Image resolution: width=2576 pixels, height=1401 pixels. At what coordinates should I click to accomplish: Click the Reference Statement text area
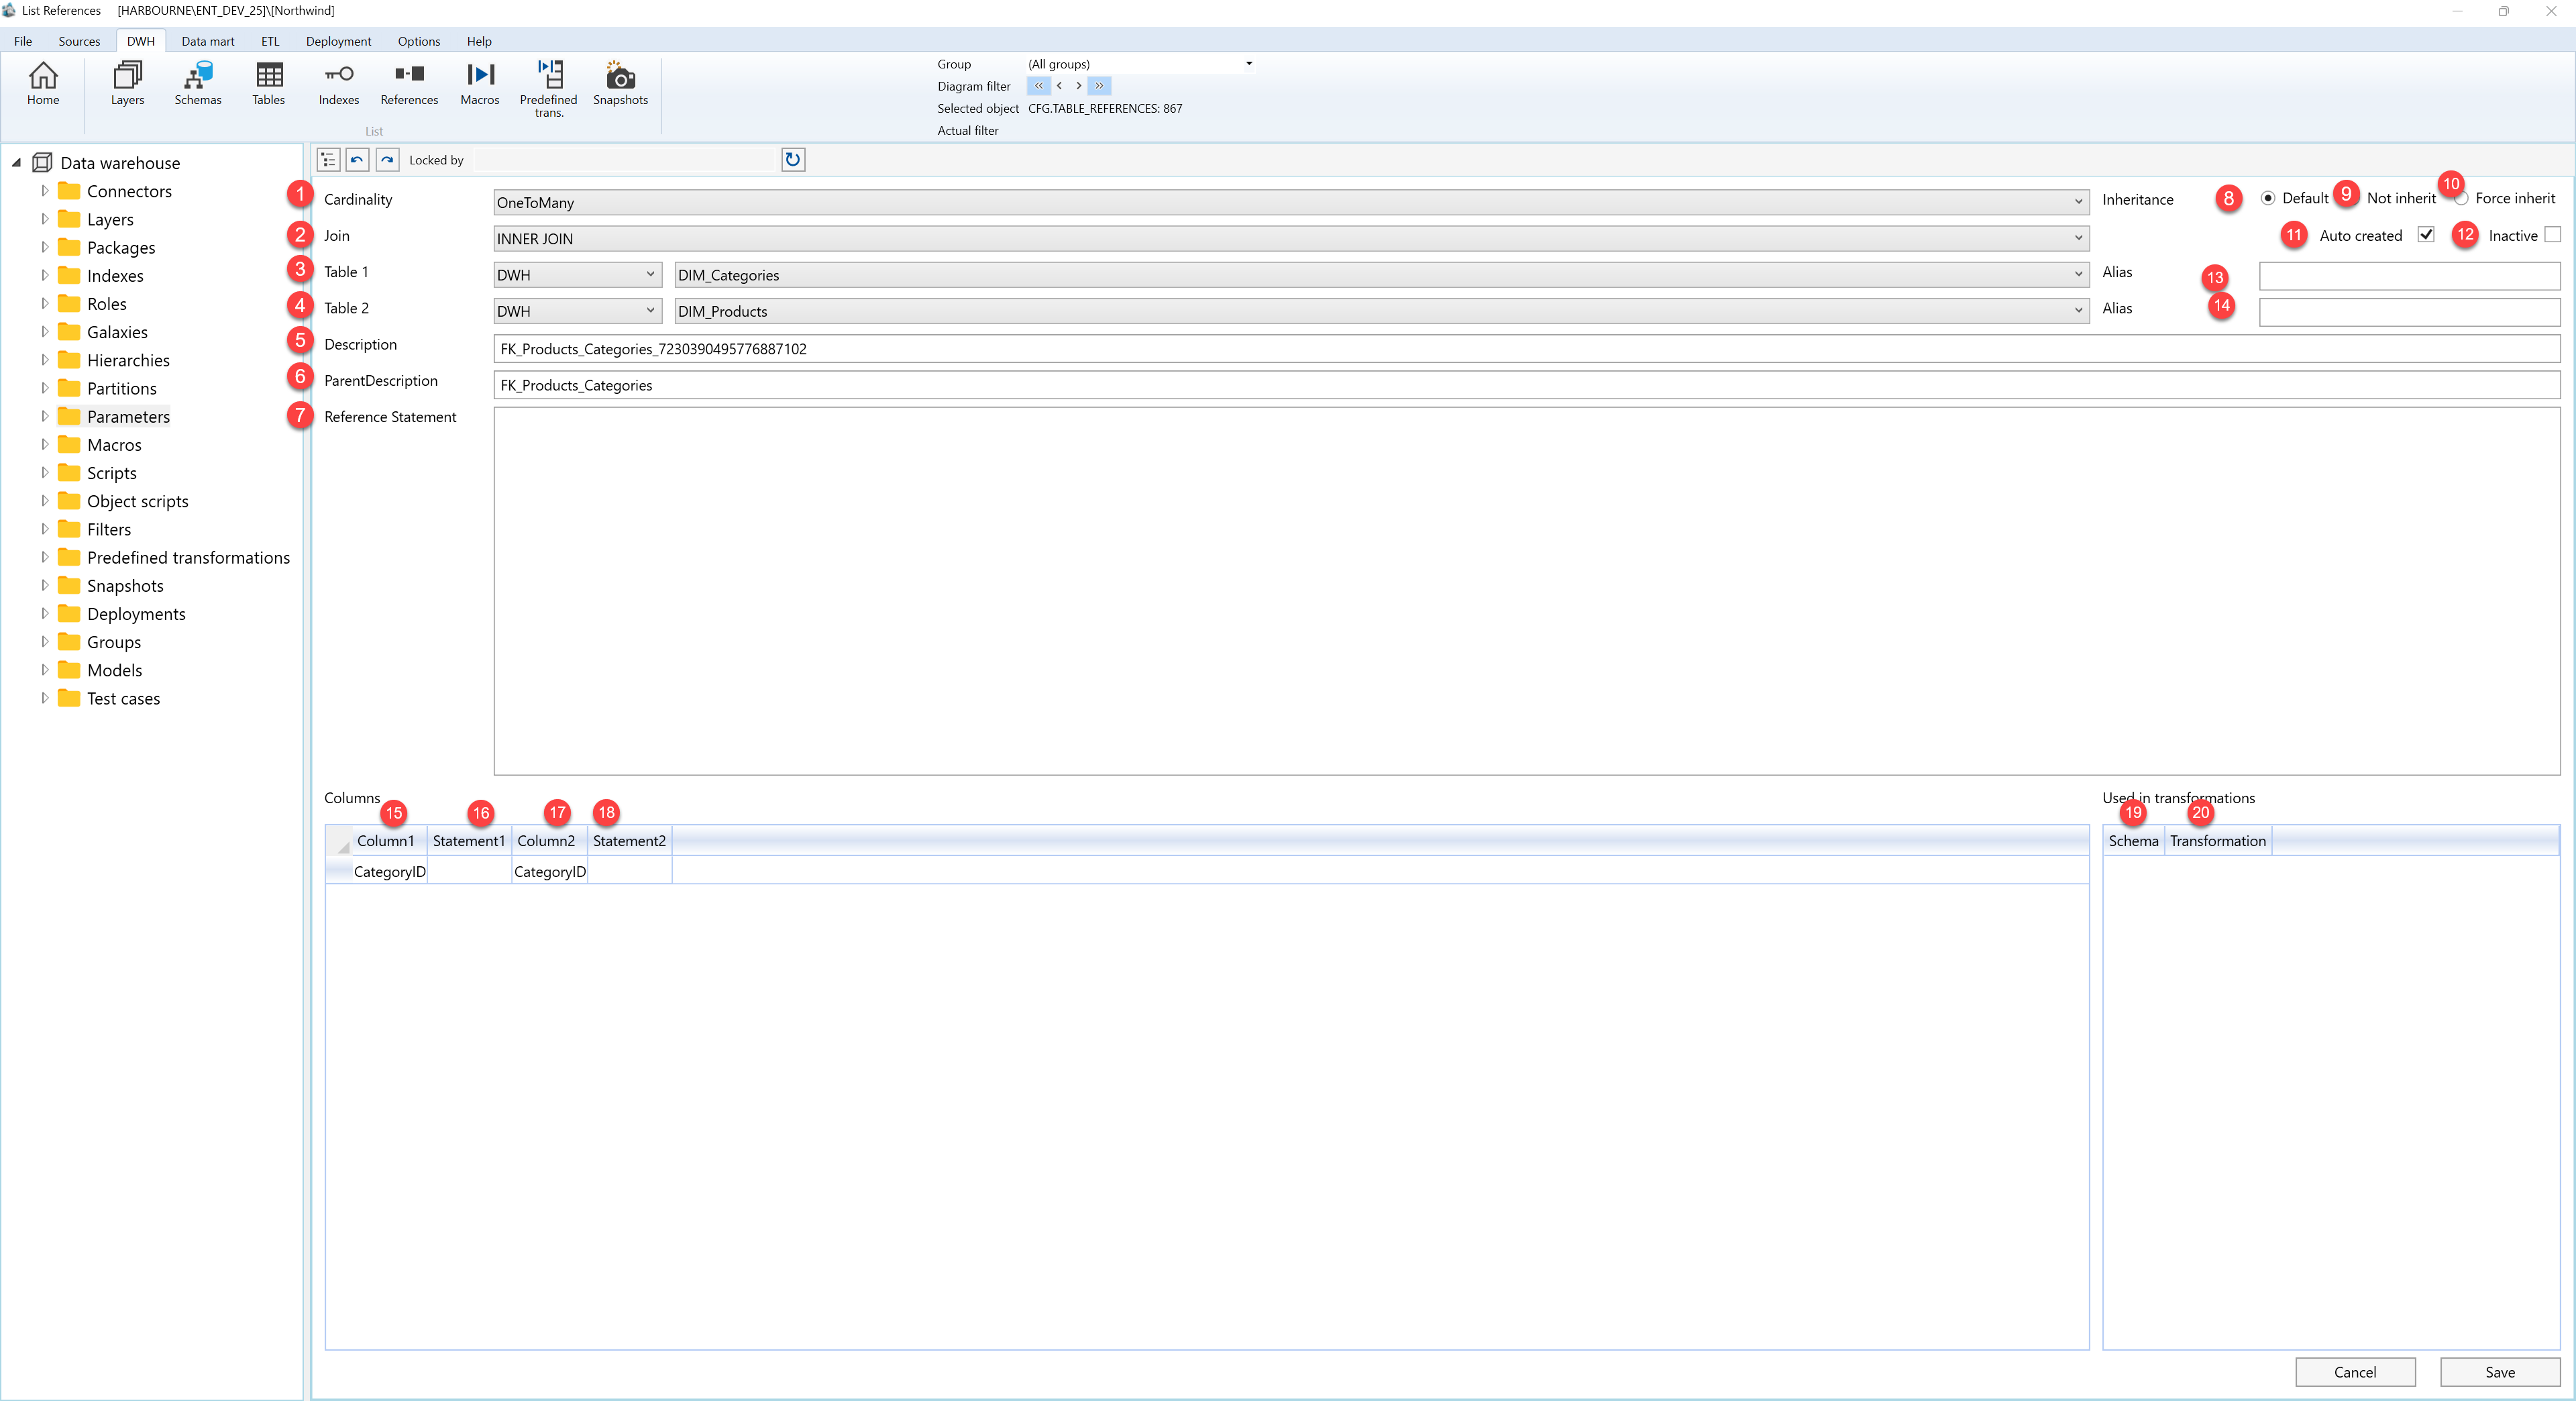tap(1527, 591)
